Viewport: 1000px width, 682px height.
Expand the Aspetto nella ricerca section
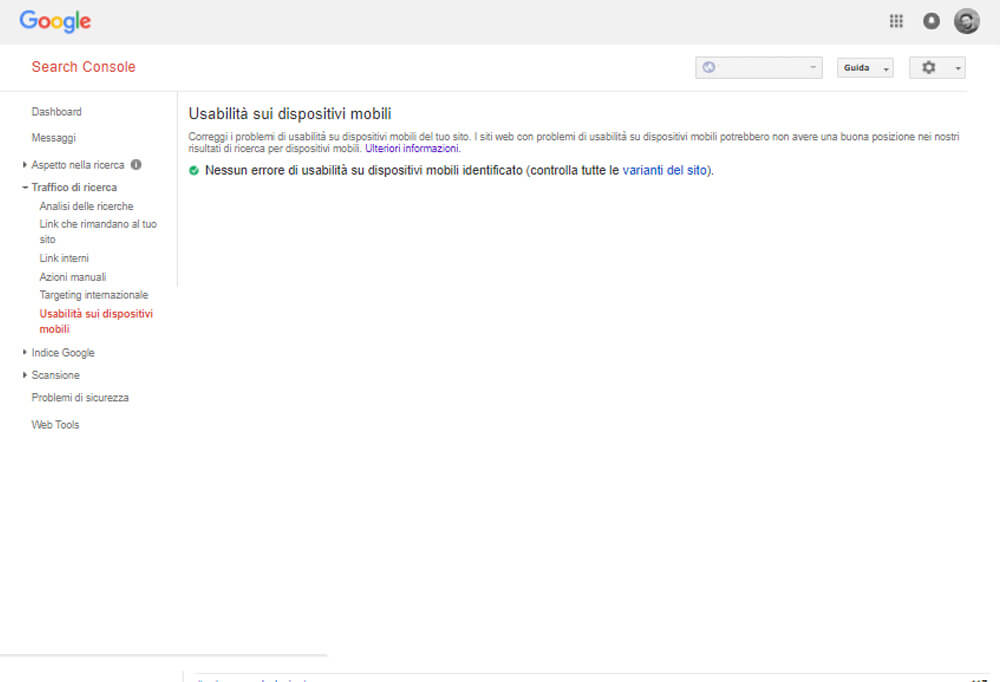coord(24,165)
